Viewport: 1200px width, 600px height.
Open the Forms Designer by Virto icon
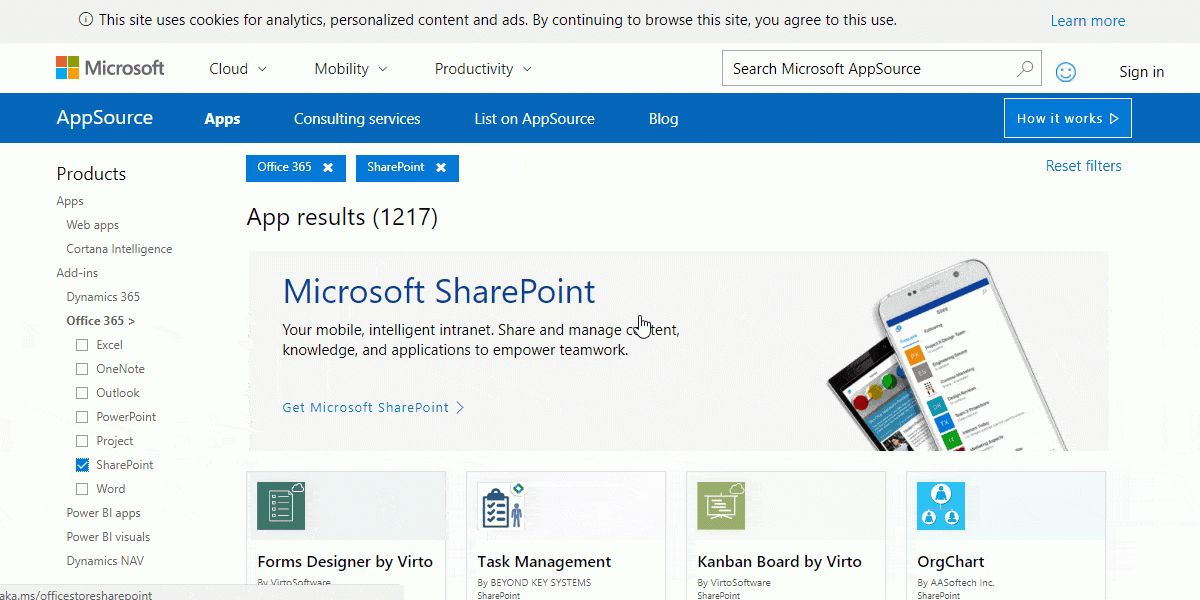281,506
